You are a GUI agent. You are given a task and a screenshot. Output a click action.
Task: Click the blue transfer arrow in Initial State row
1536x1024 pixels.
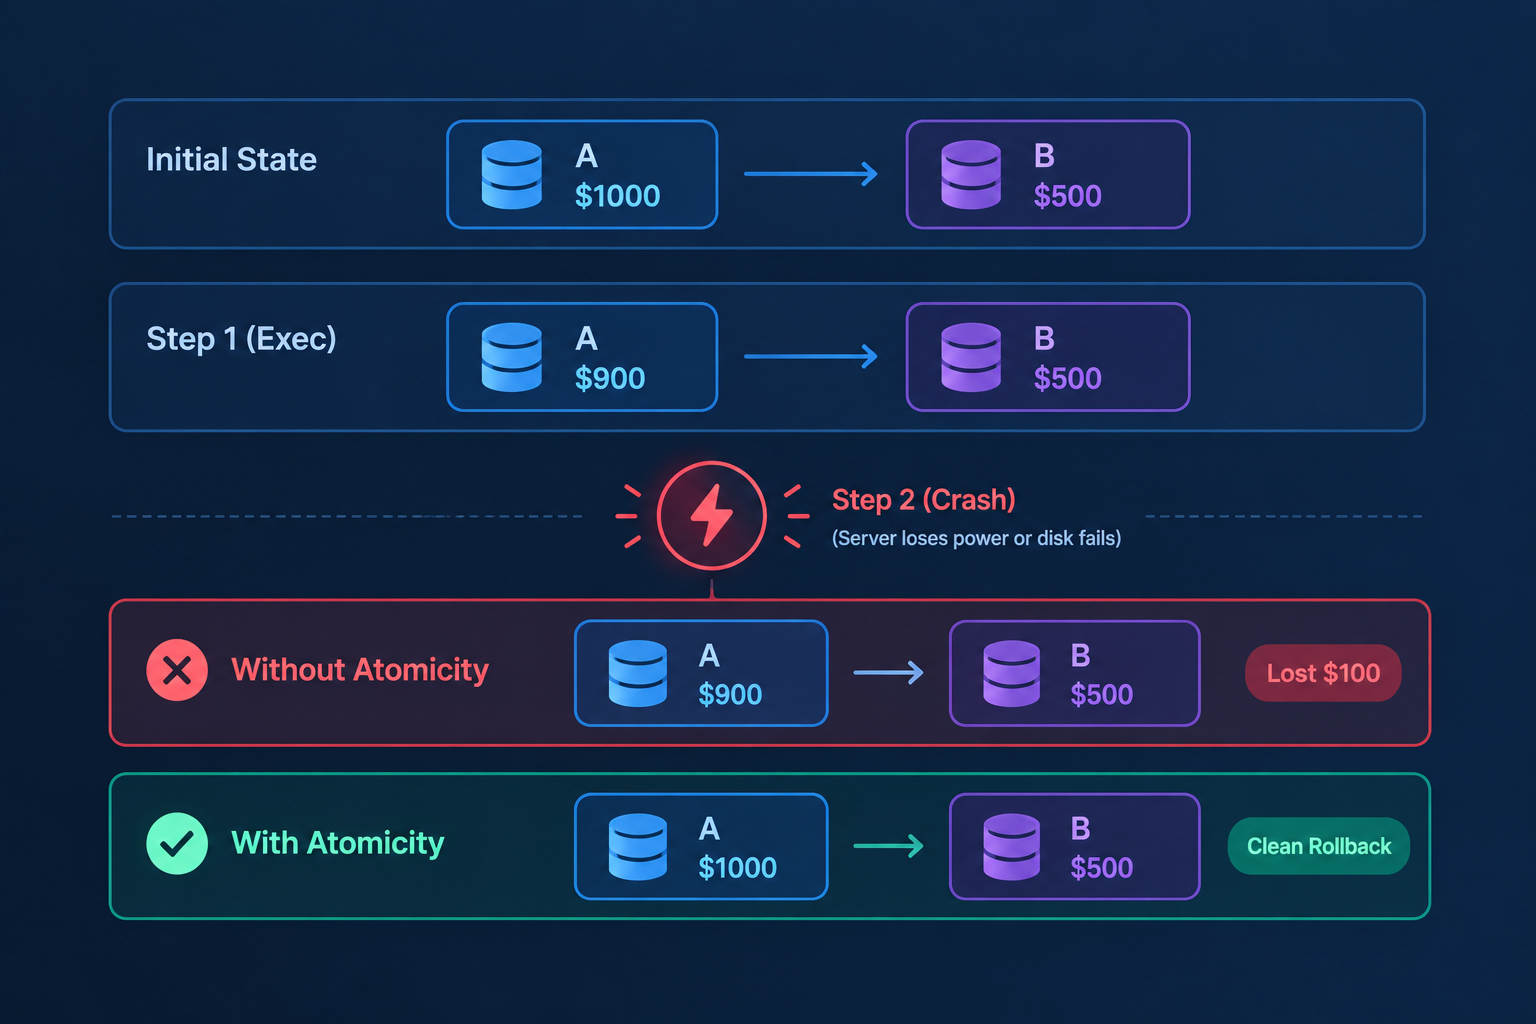point(811,174)
